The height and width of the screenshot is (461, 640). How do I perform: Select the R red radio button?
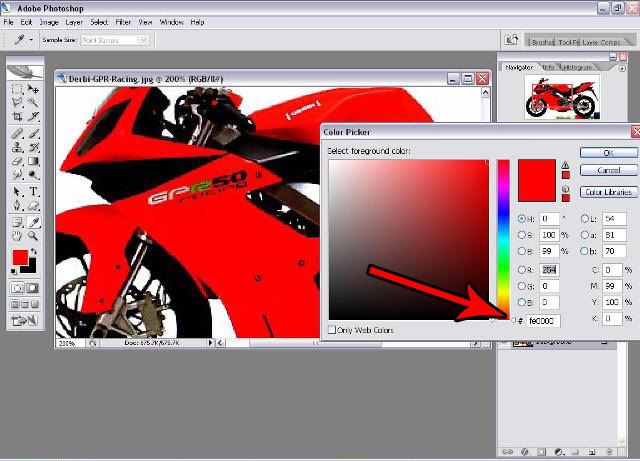[521, 270]
